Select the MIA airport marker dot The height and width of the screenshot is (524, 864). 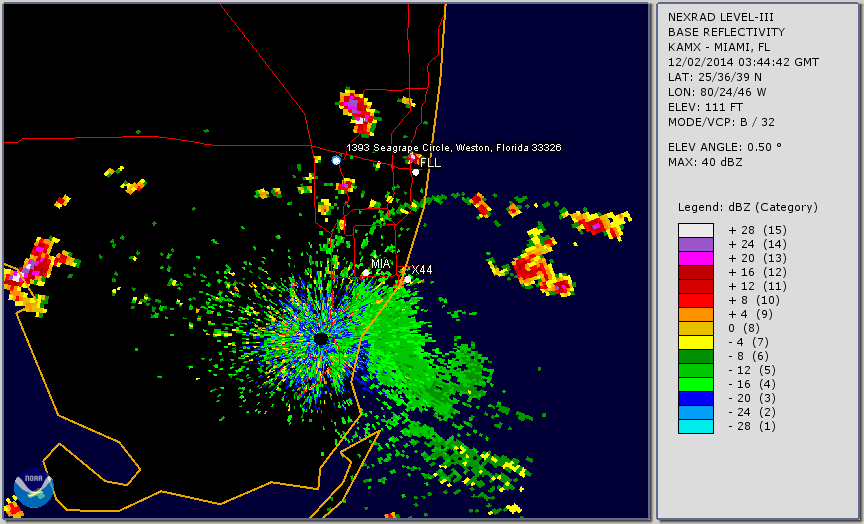pos(366,273)
